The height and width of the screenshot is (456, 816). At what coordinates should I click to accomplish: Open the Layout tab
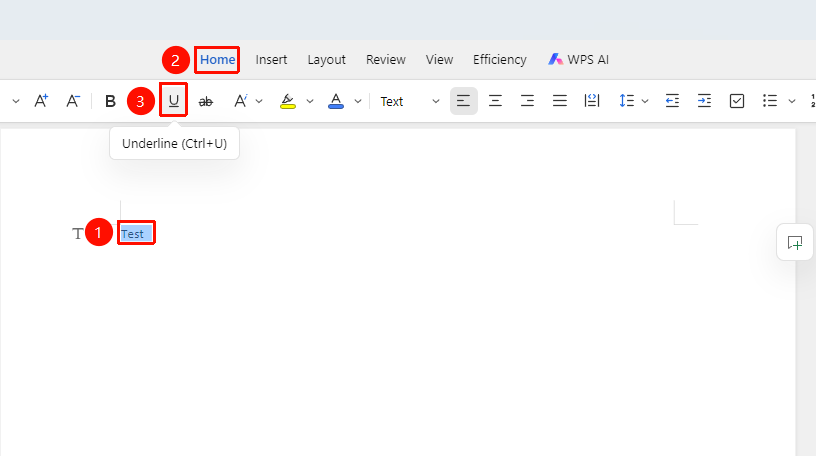[x=326, y=60]
